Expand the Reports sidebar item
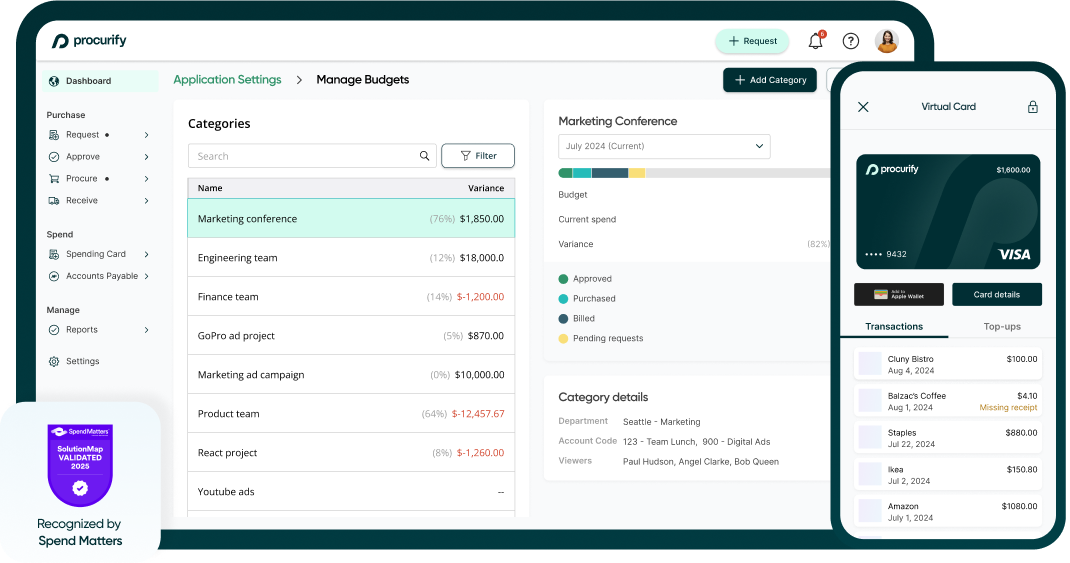Screen dimensions: 1070x563 pyautogui.click(x=146, y=330)
